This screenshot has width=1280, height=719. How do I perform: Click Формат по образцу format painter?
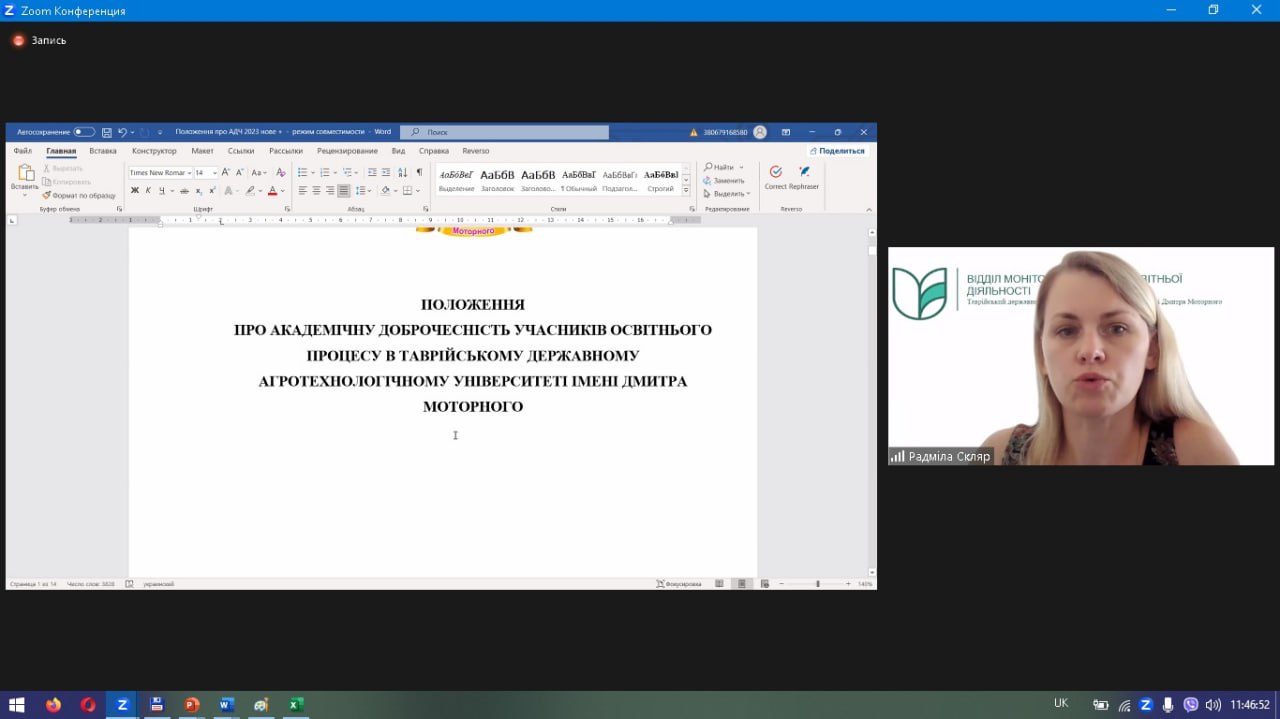(x=79, y=196)
